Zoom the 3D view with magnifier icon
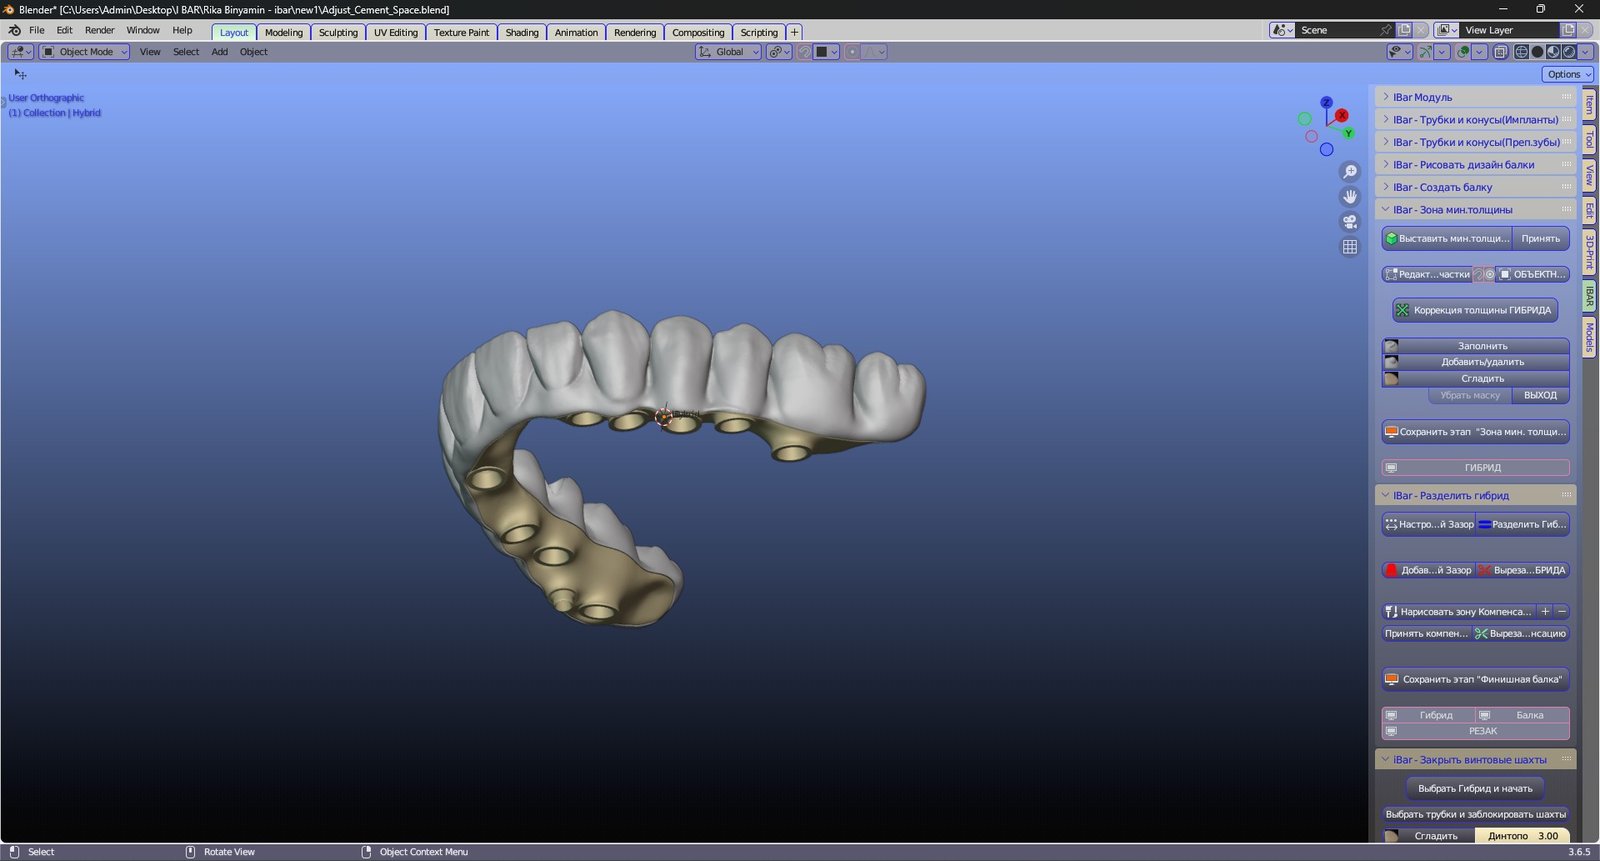 1350,172
